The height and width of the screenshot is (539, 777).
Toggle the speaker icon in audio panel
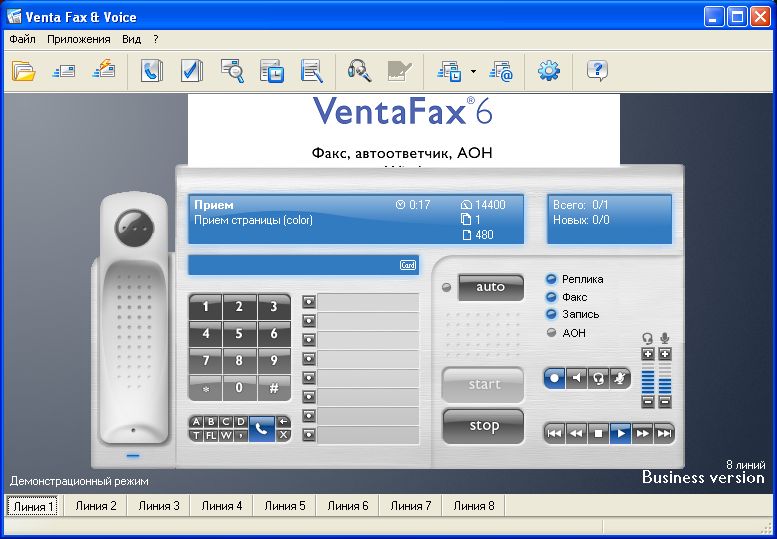pyautogui.click(x=576, y=378)
